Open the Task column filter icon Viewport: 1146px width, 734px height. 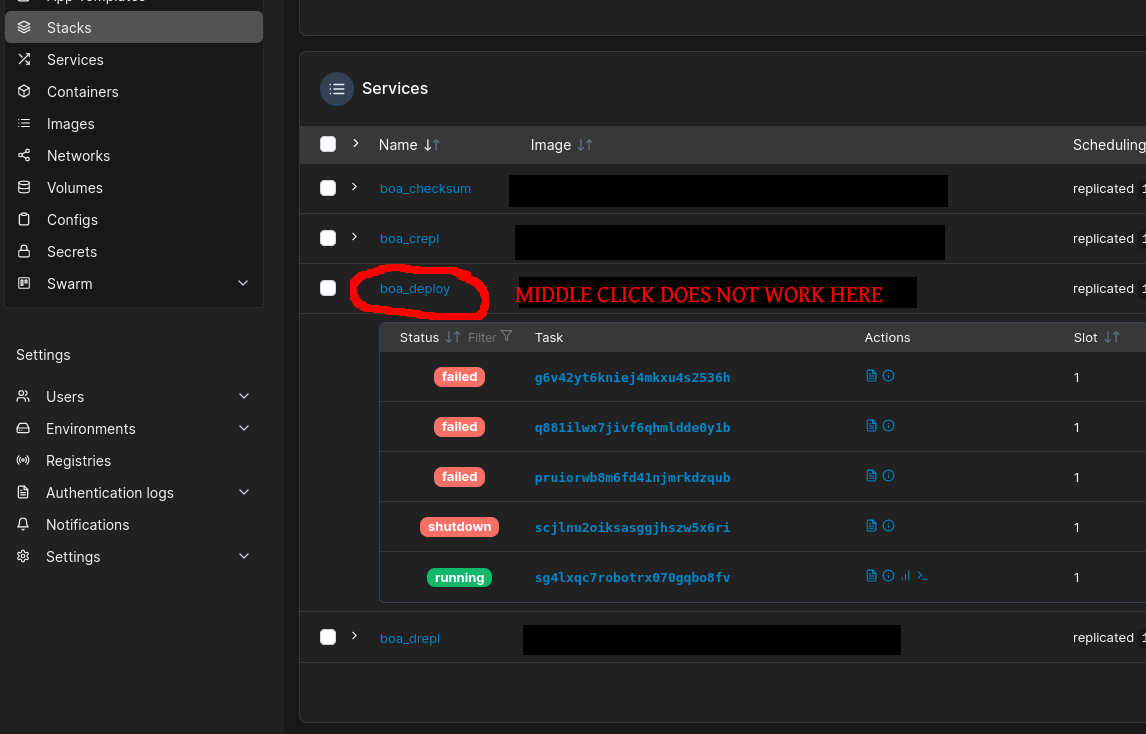pos(508,336)
